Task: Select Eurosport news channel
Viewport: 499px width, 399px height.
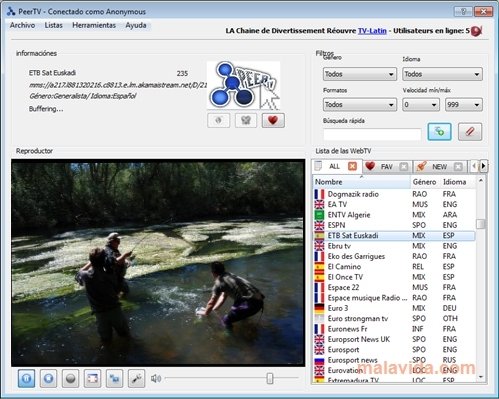Action: [x=394, y=360]
